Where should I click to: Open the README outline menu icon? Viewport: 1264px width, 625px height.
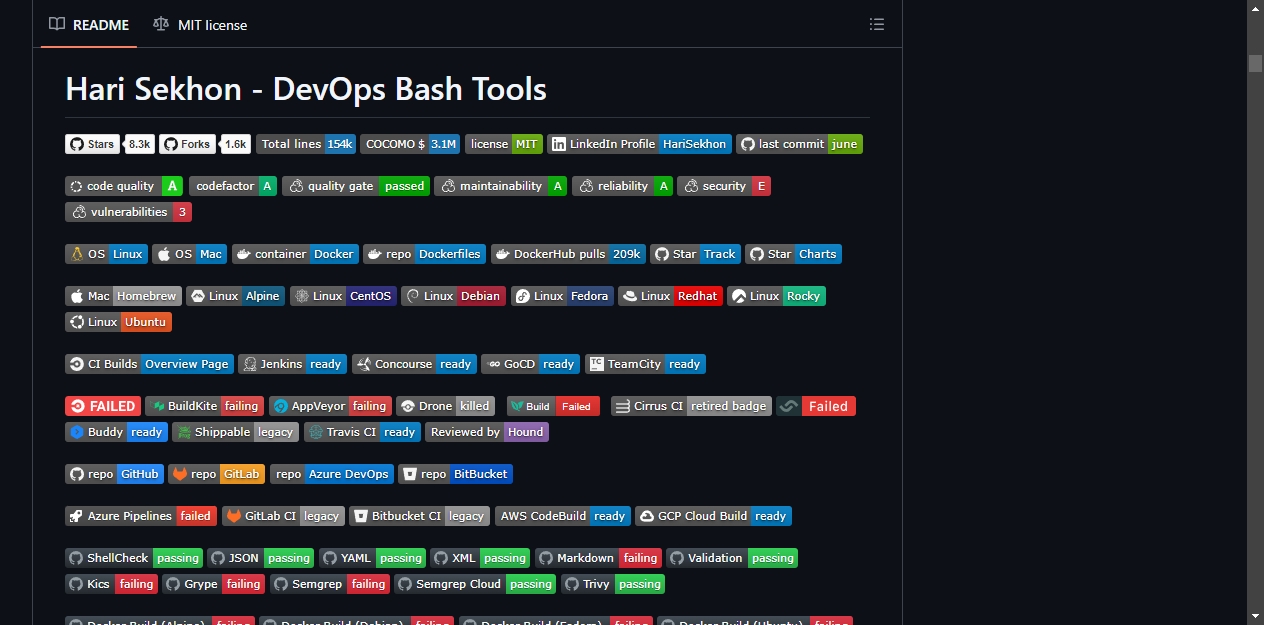tap(877, 24)
